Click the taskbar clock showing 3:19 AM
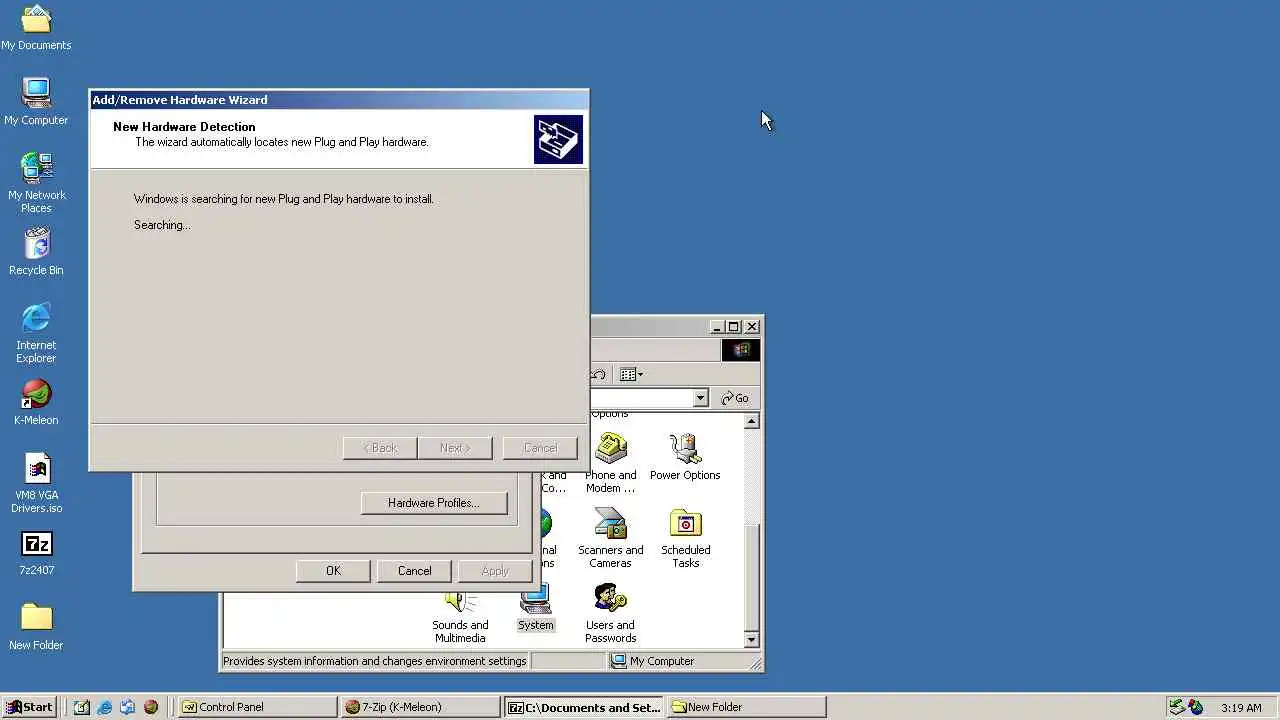This screenshot has width=1280, height=720. click(1241, 708)
